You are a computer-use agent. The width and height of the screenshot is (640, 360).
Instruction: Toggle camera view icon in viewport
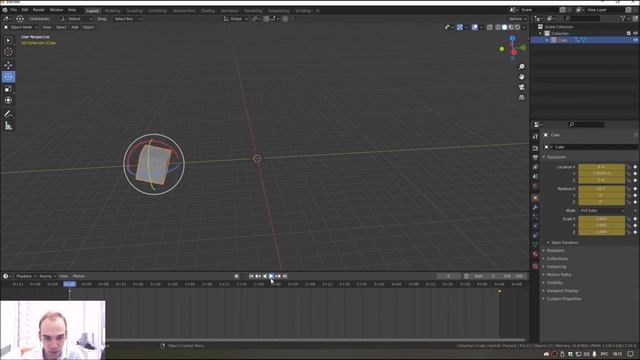522,87
